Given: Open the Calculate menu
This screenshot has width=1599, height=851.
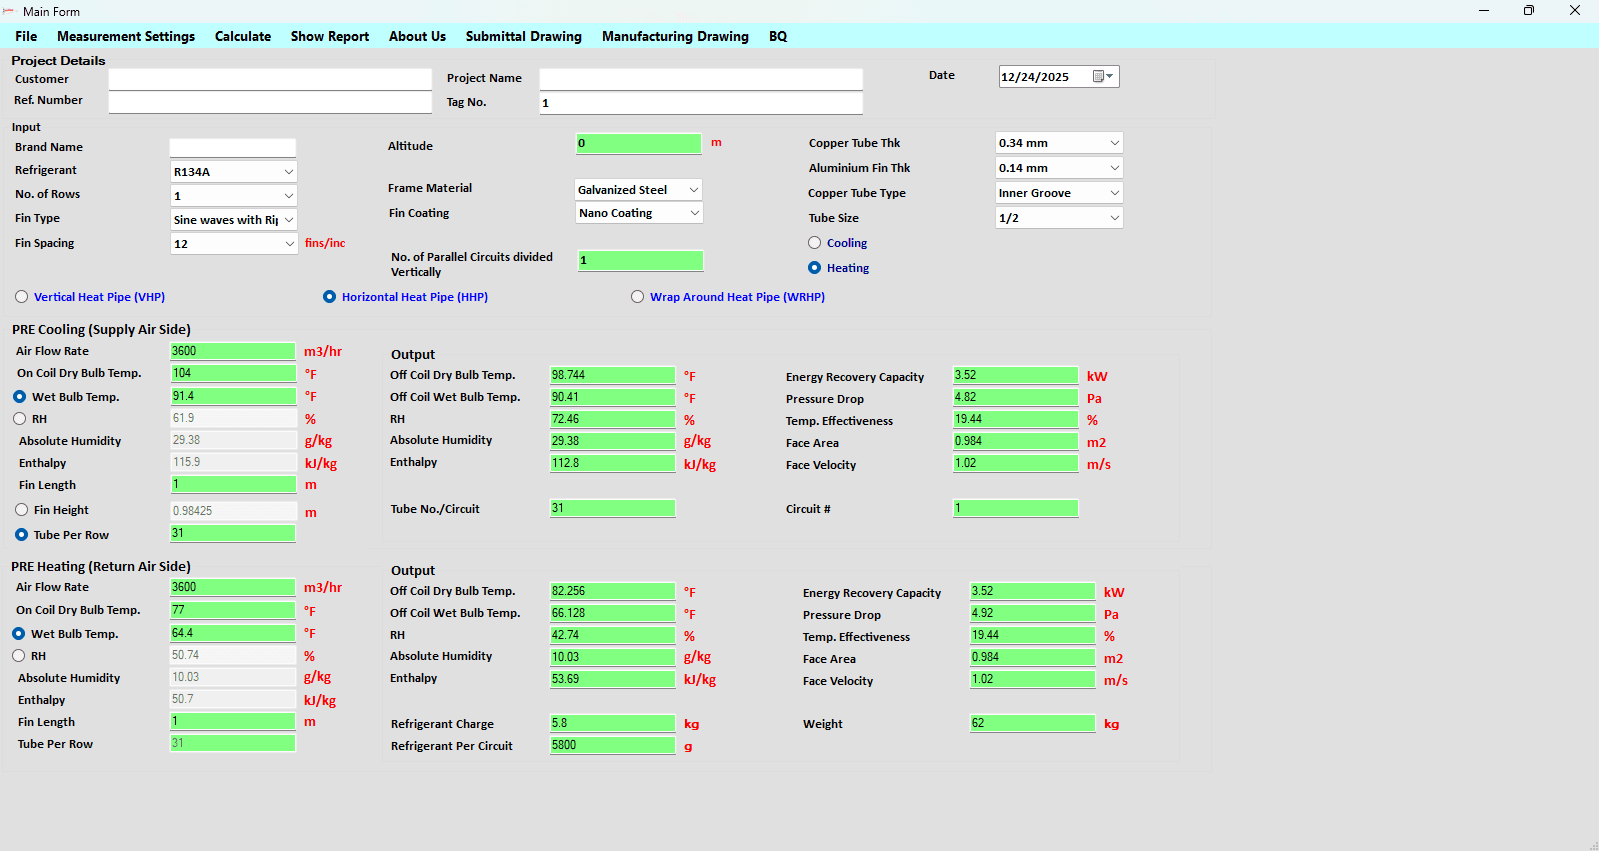Looking at the screenshot, I should click(243, 36).
